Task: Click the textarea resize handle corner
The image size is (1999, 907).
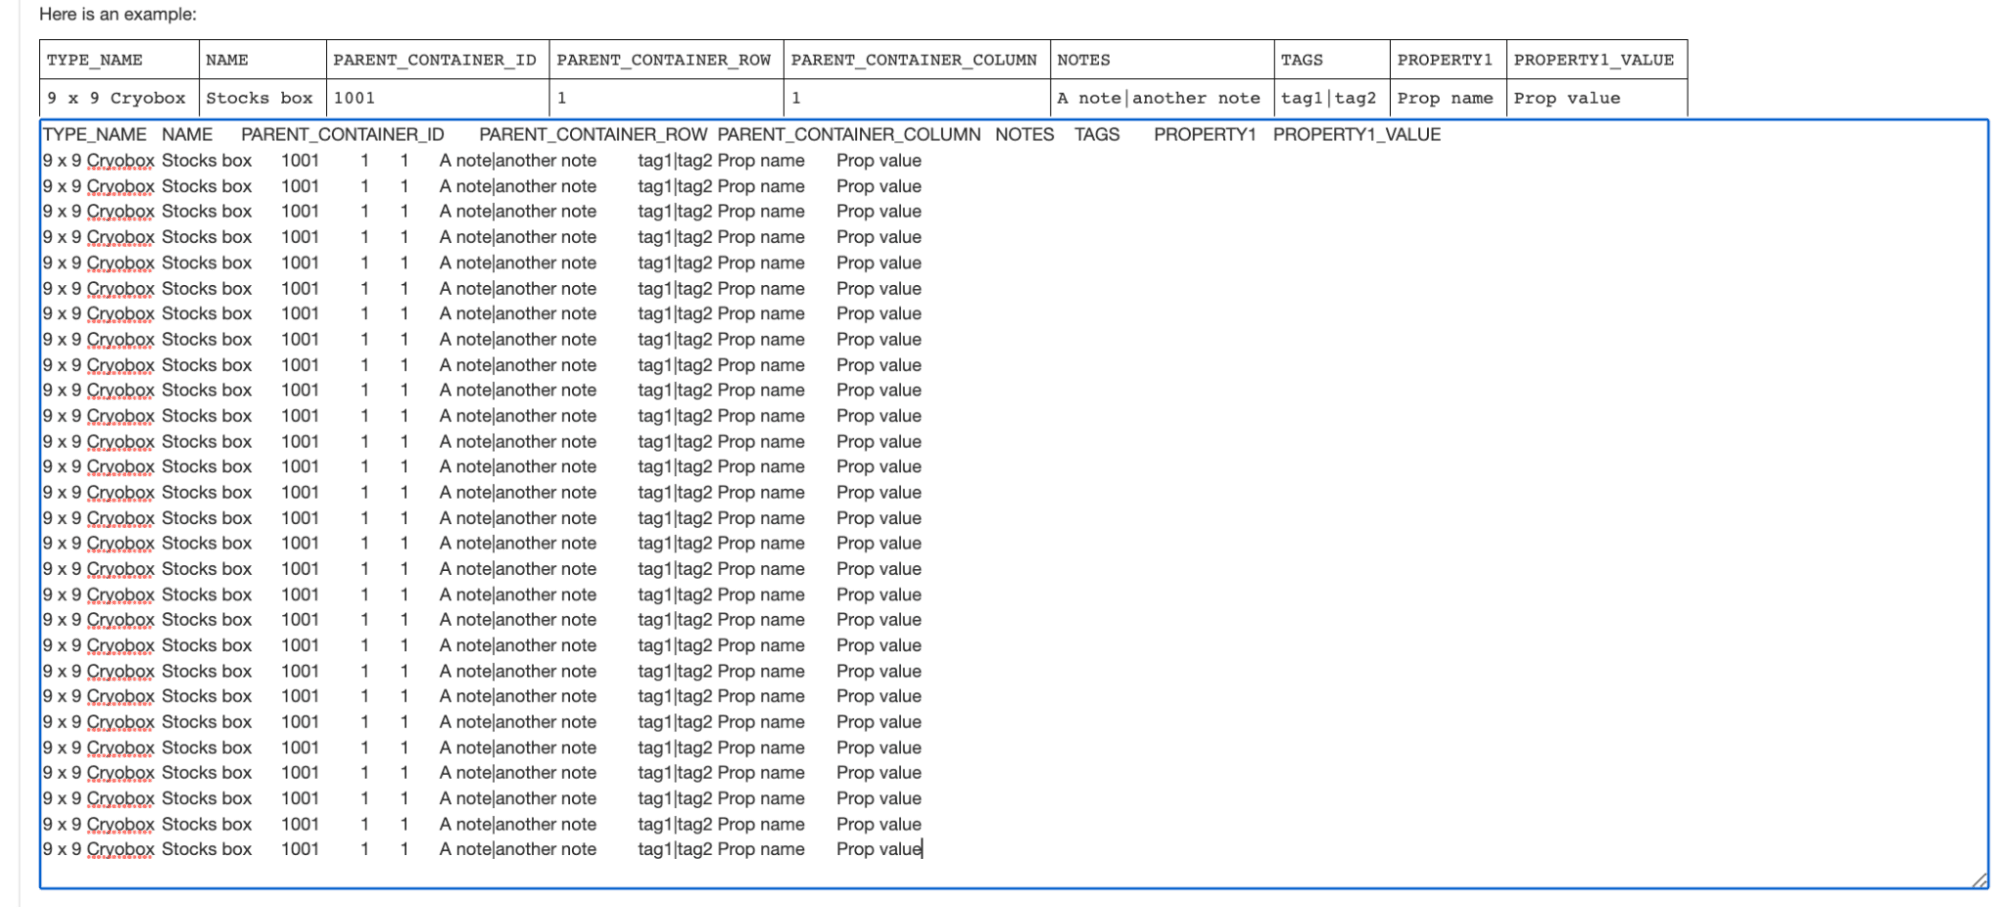Action: click(1979, 880)
